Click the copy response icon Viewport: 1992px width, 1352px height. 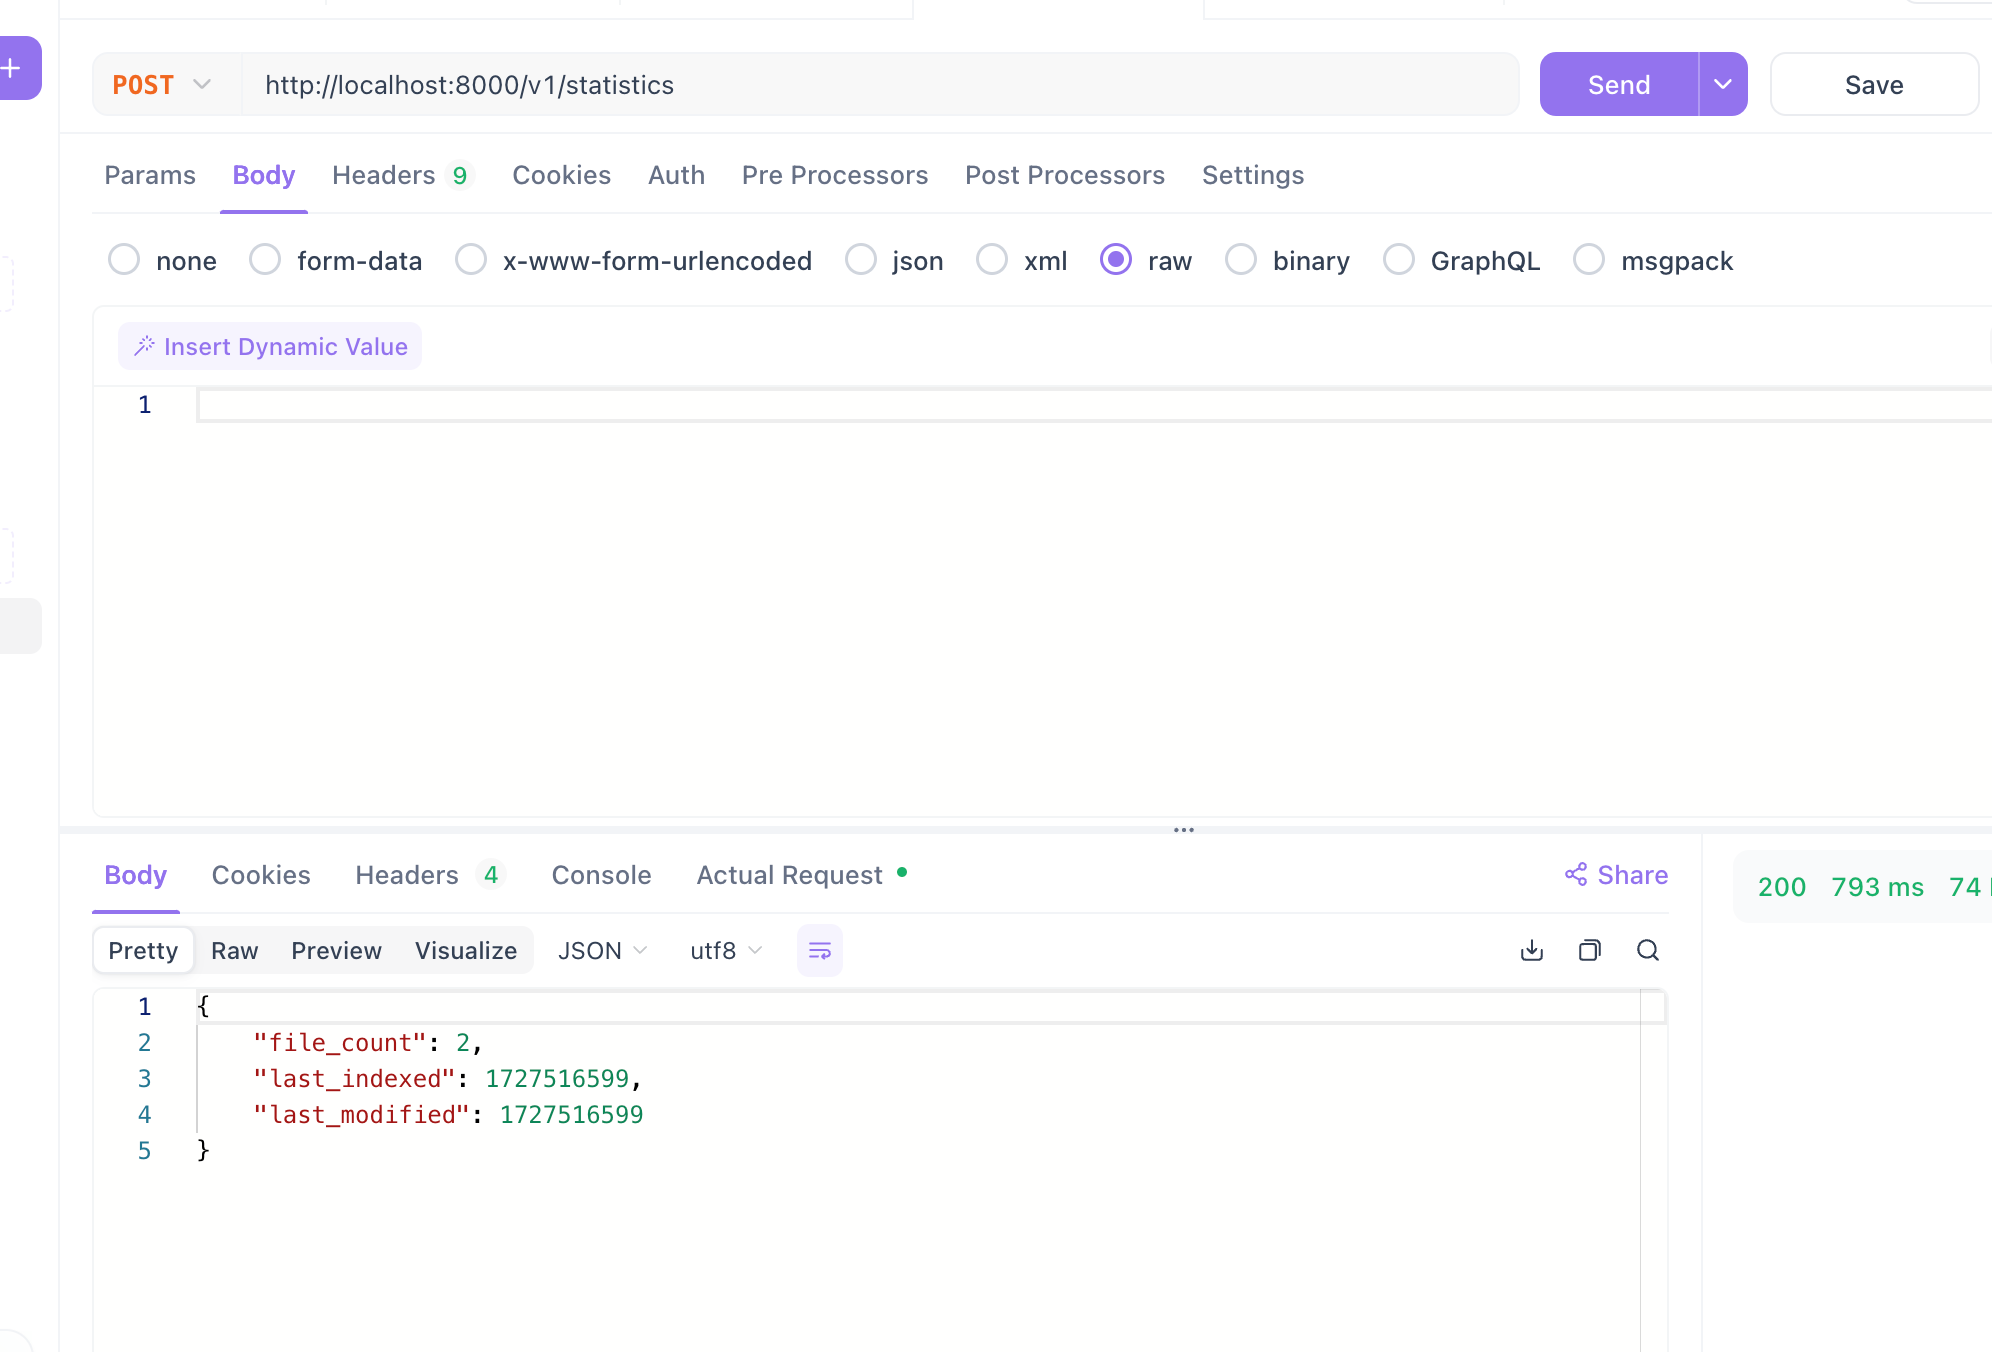1589,950
